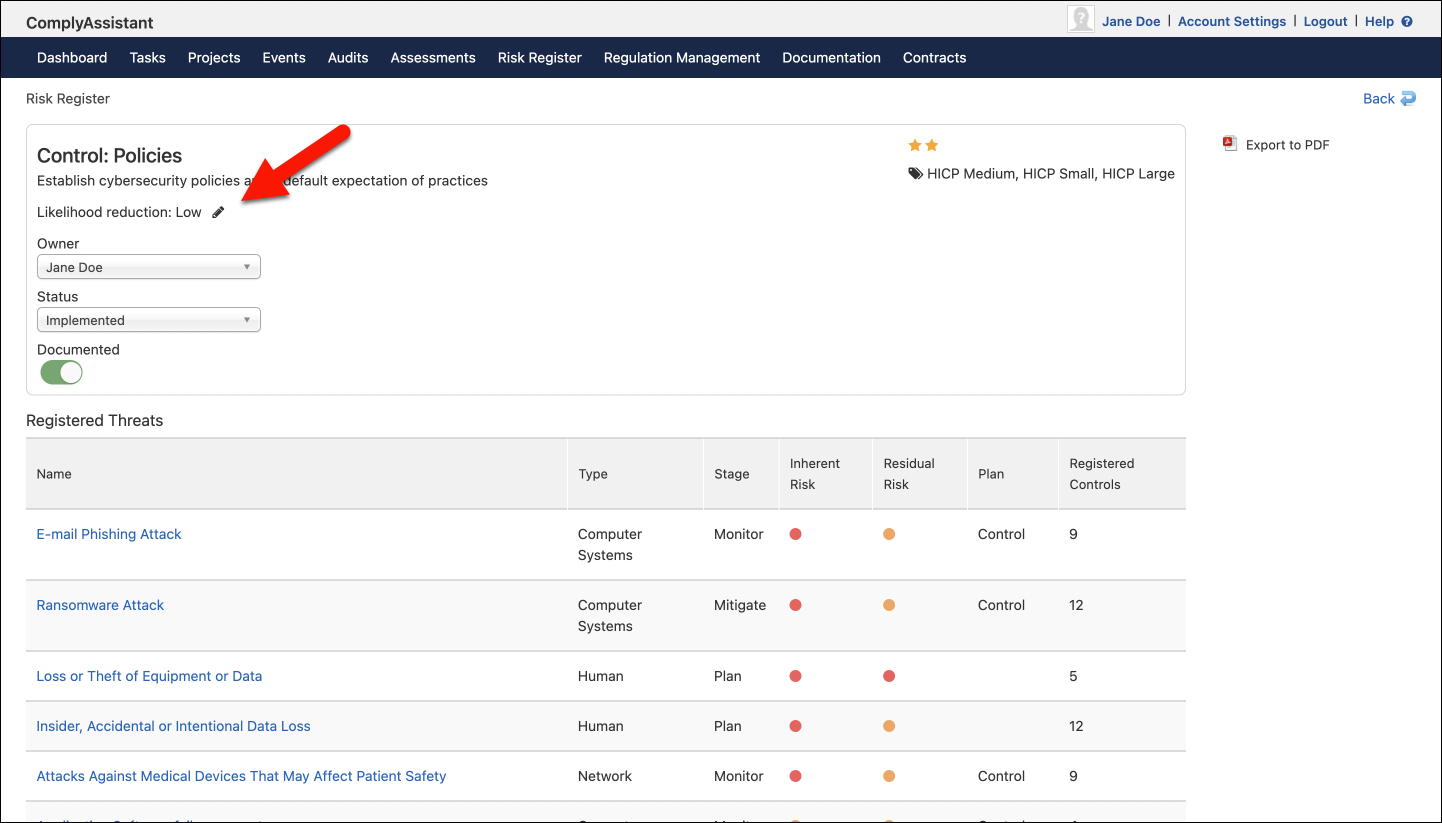Image resolution: width=1442 pixels, height=823 pixels.
Task: Click the Registered Threats heading
Action: (95, 421)
